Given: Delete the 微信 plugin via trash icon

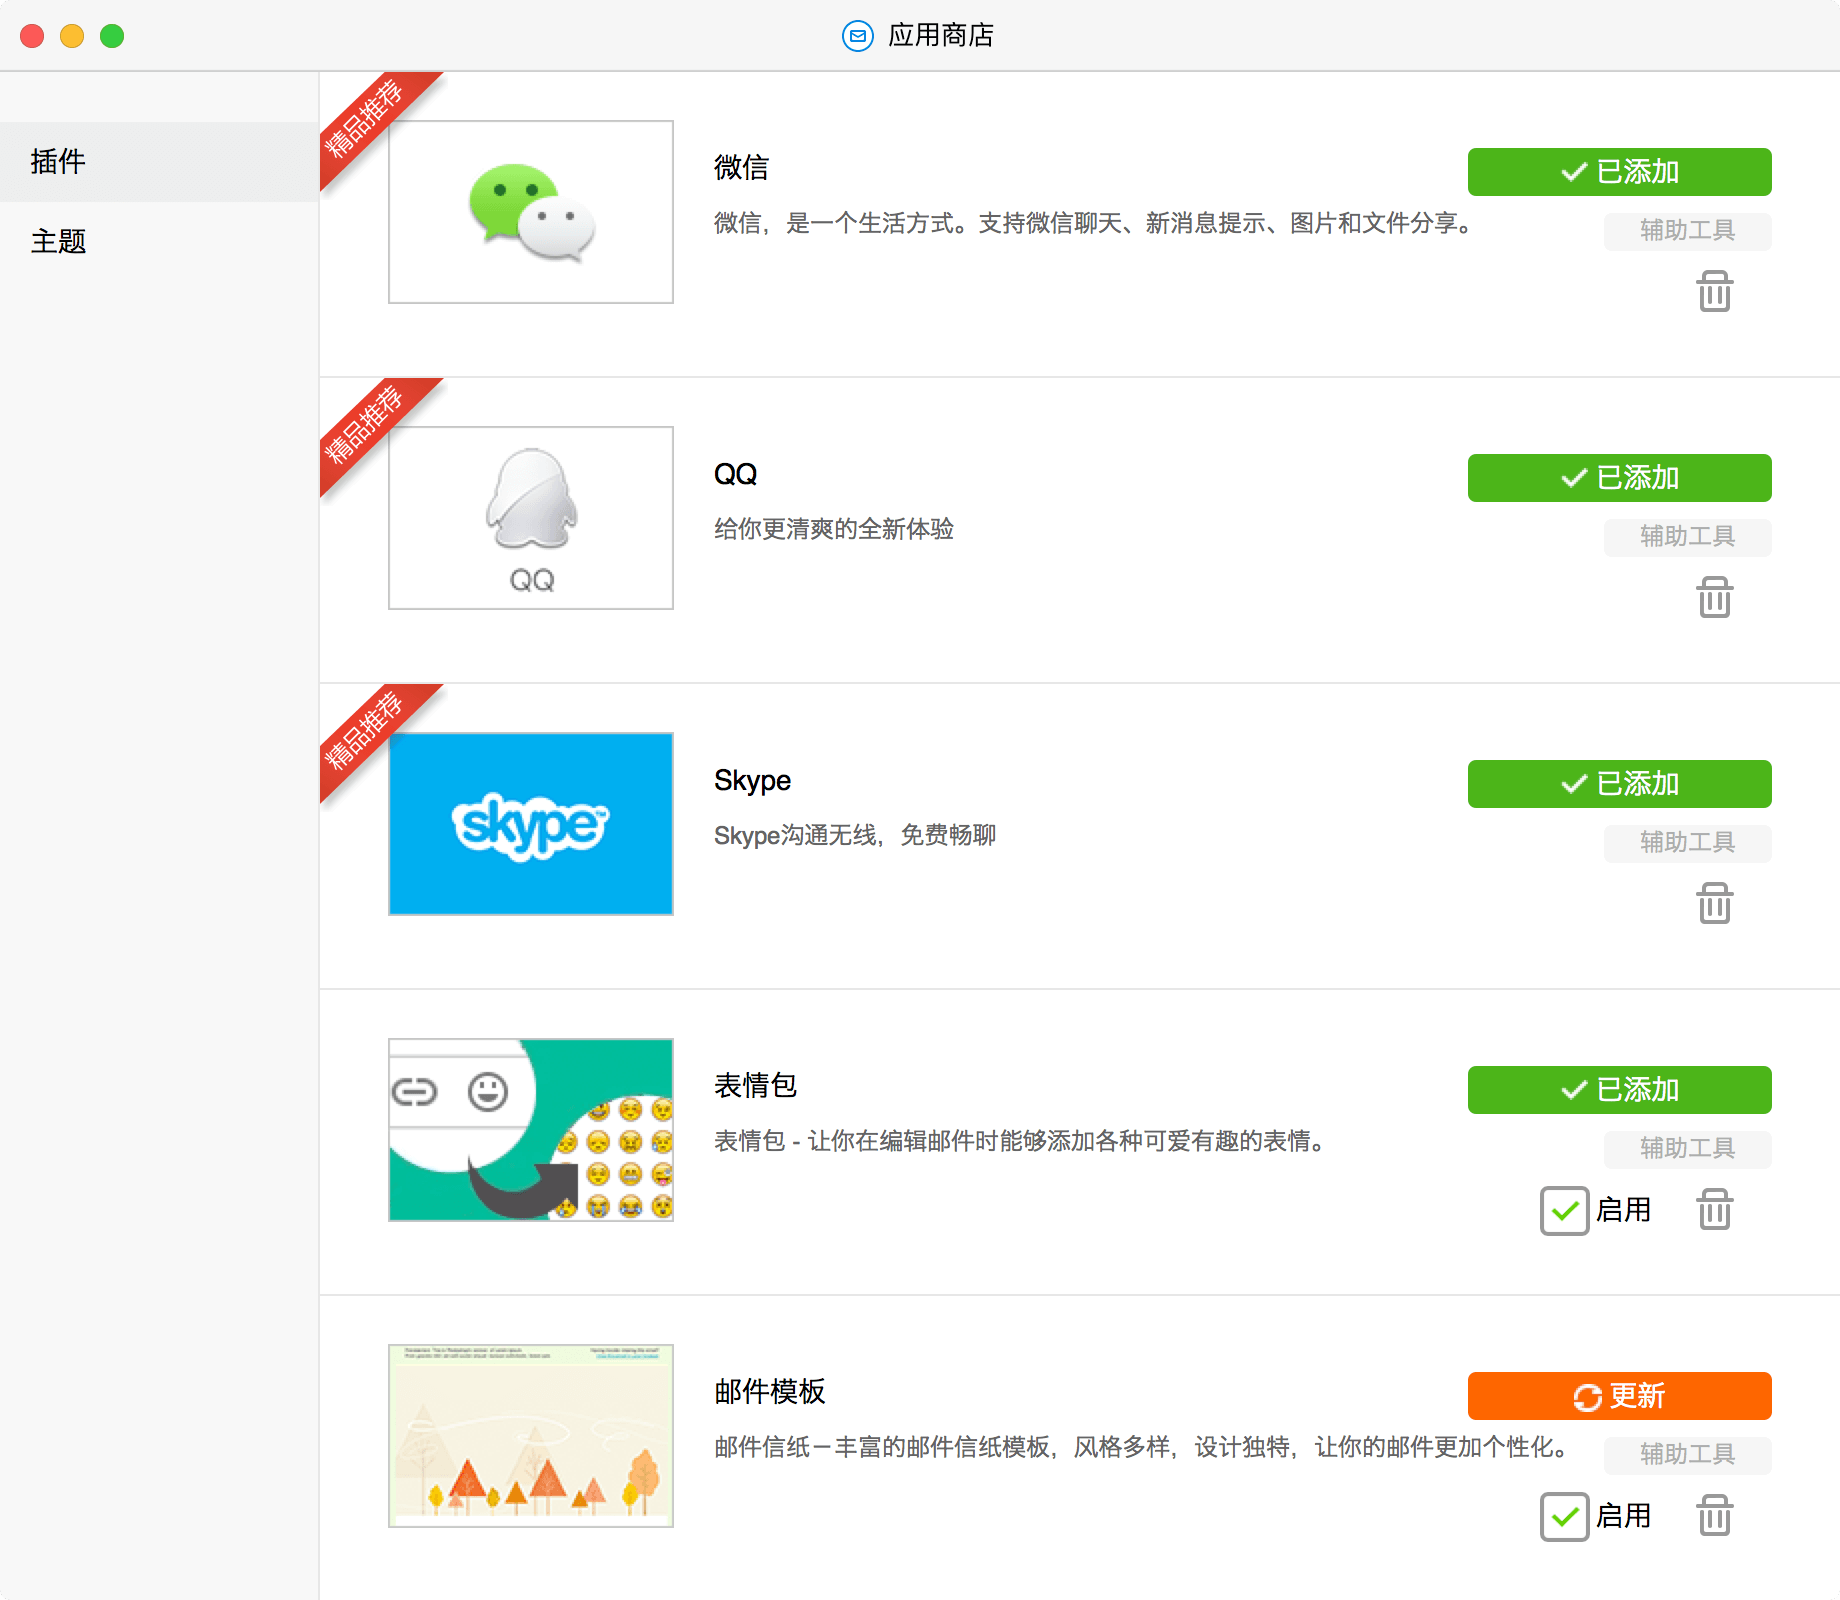Looking at the screenshot, I should tap(1714, 291).
